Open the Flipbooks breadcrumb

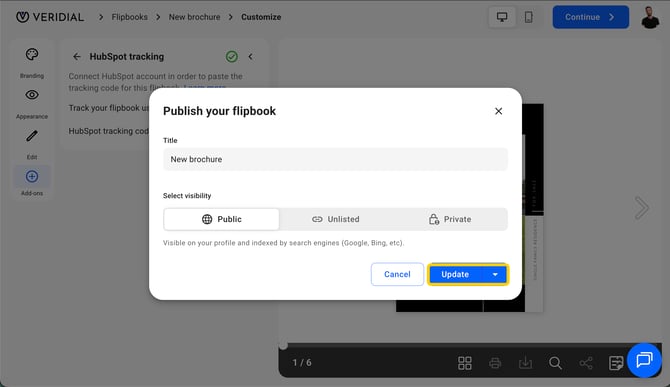129,17
